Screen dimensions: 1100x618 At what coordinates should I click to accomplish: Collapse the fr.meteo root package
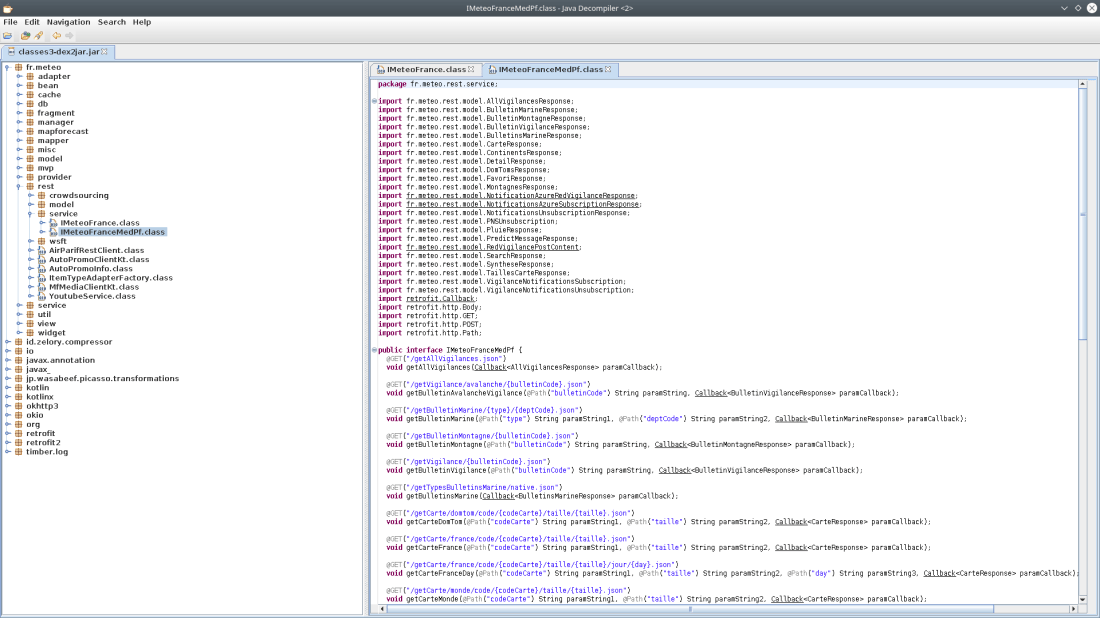7,67
